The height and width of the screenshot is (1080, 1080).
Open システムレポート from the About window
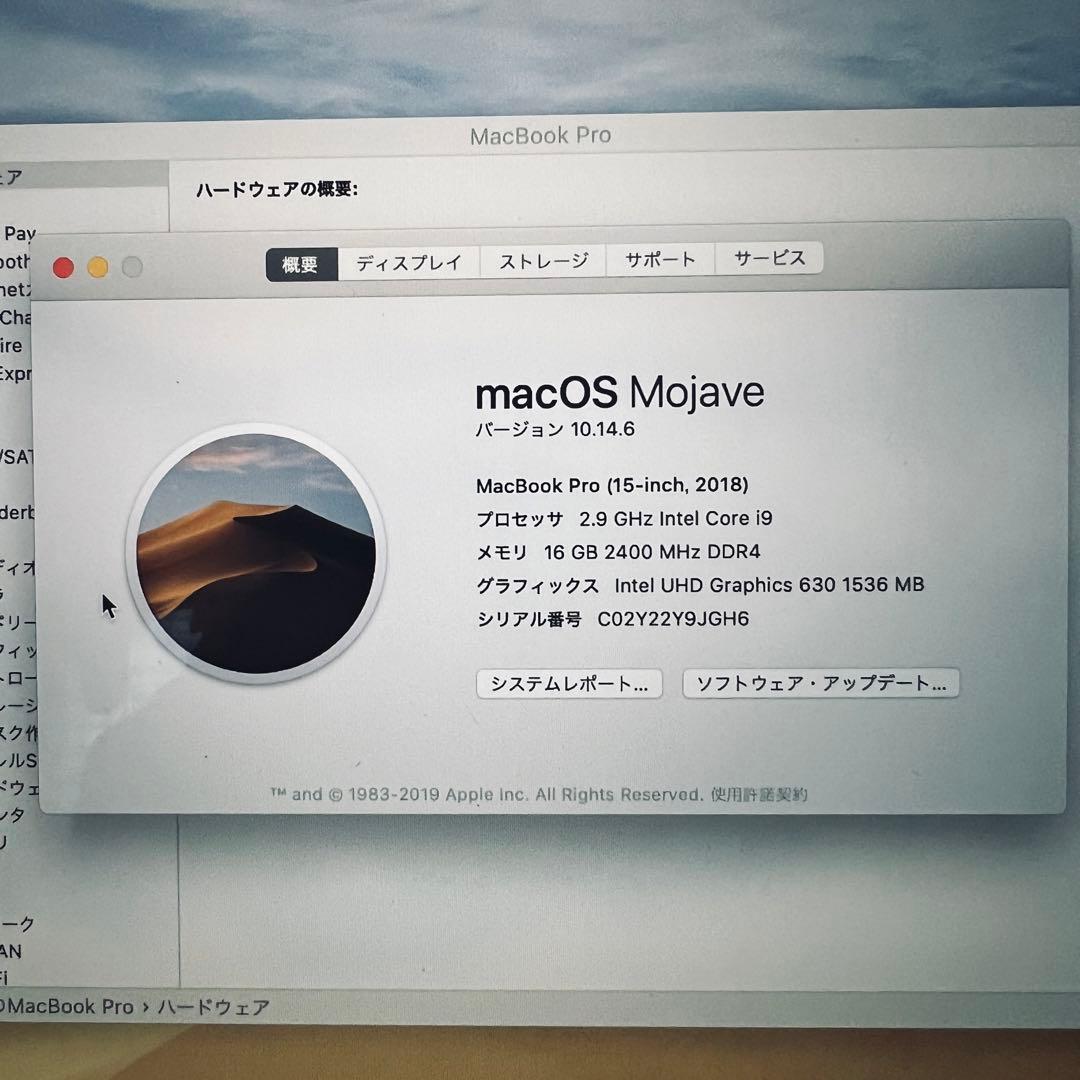568,684
